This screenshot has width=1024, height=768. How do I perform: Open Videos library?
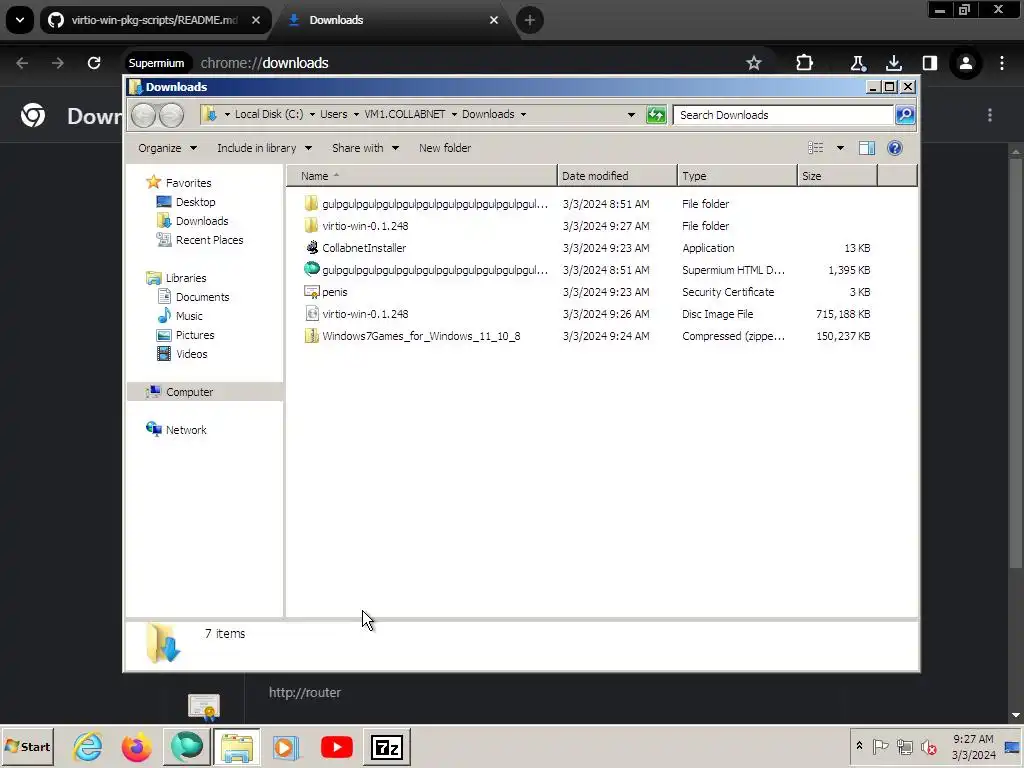pos(191,354)
